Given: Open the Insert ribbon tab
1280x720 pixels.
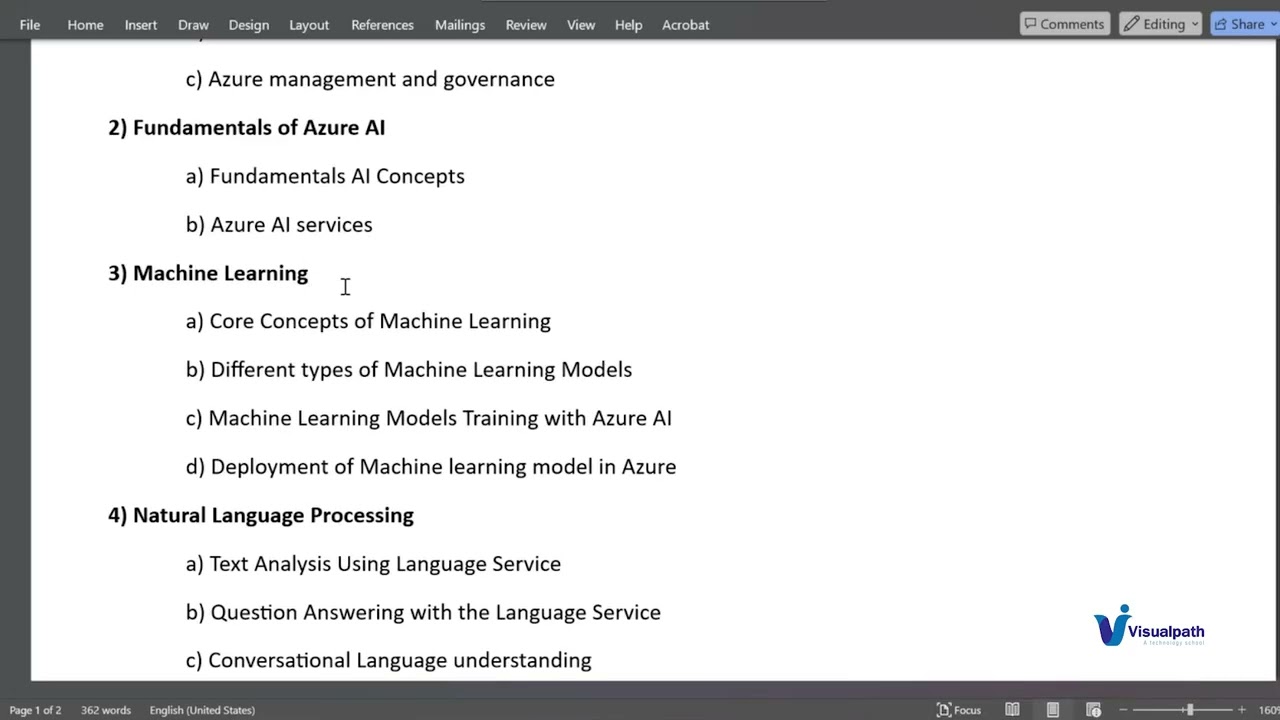Looking at the screenshot, I should (141, 25).
